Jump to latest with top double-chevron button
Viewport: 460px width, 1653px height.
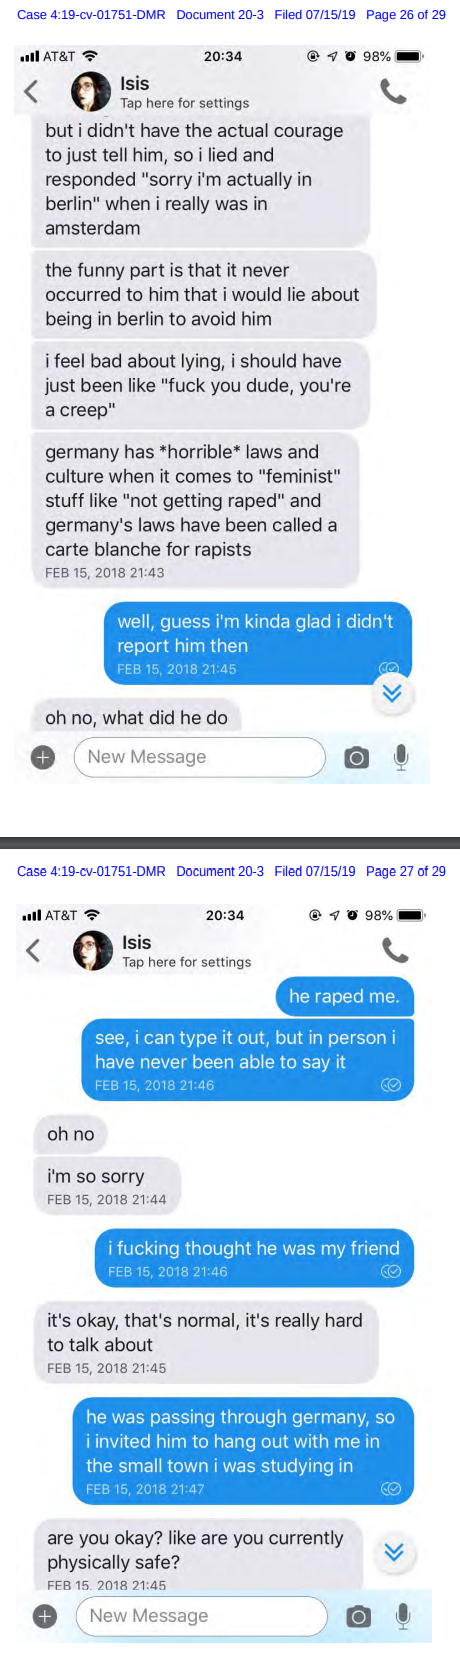click(x=392, y=693)
